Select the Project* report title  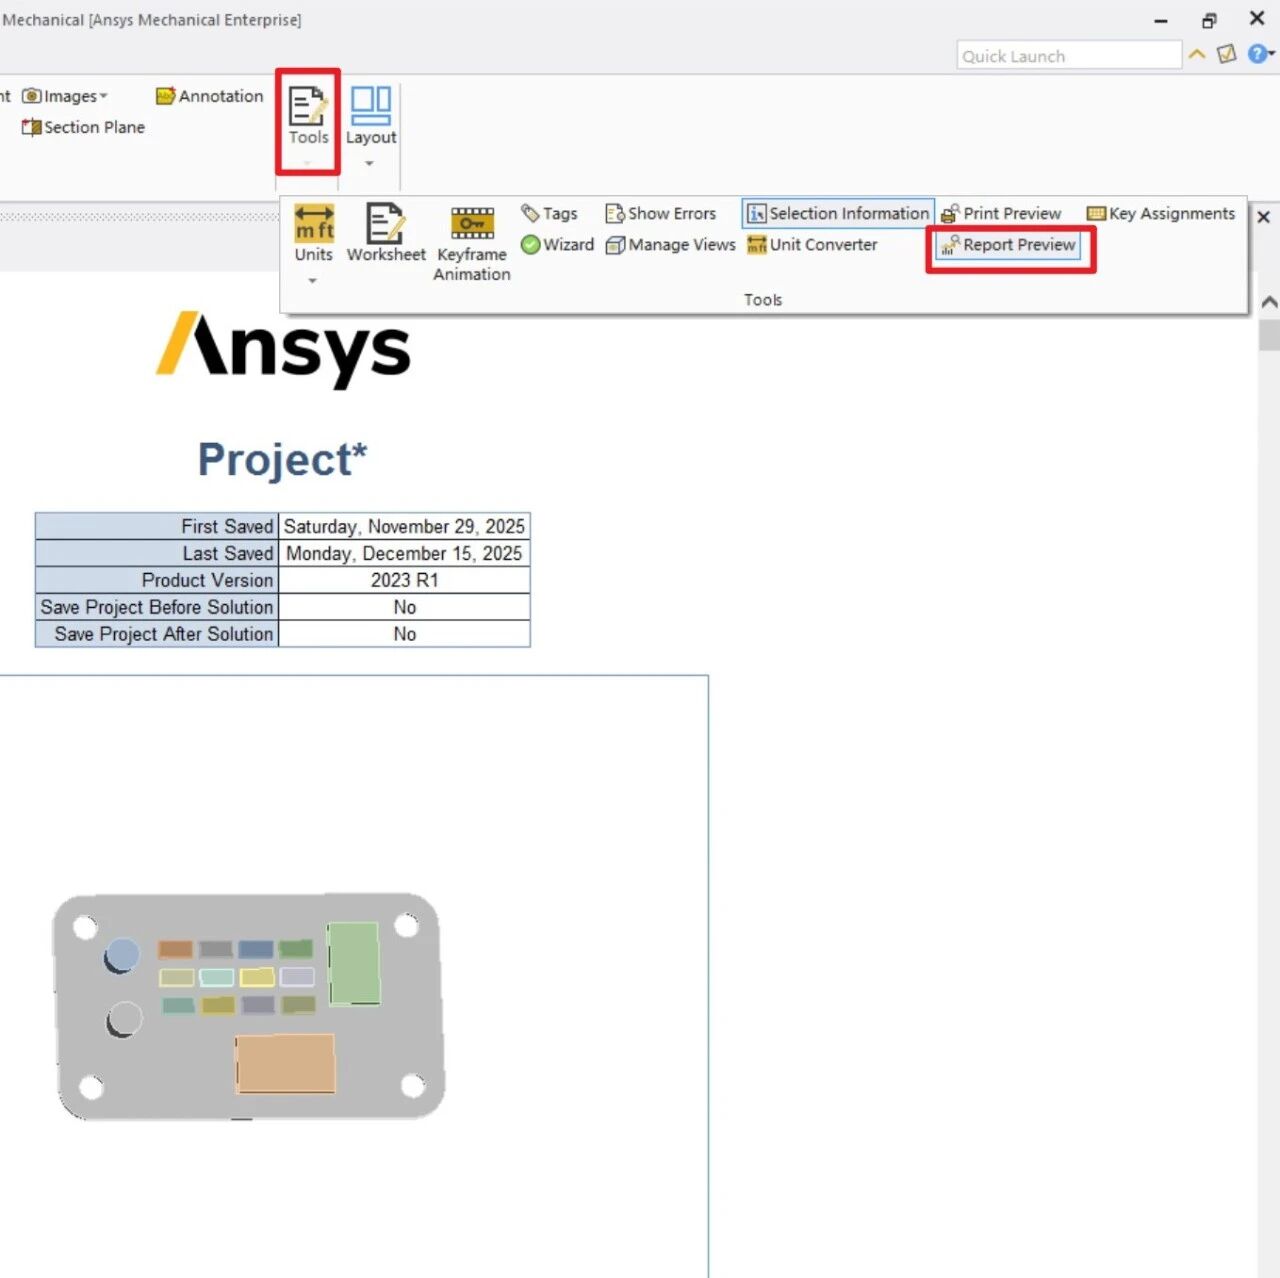282,459
